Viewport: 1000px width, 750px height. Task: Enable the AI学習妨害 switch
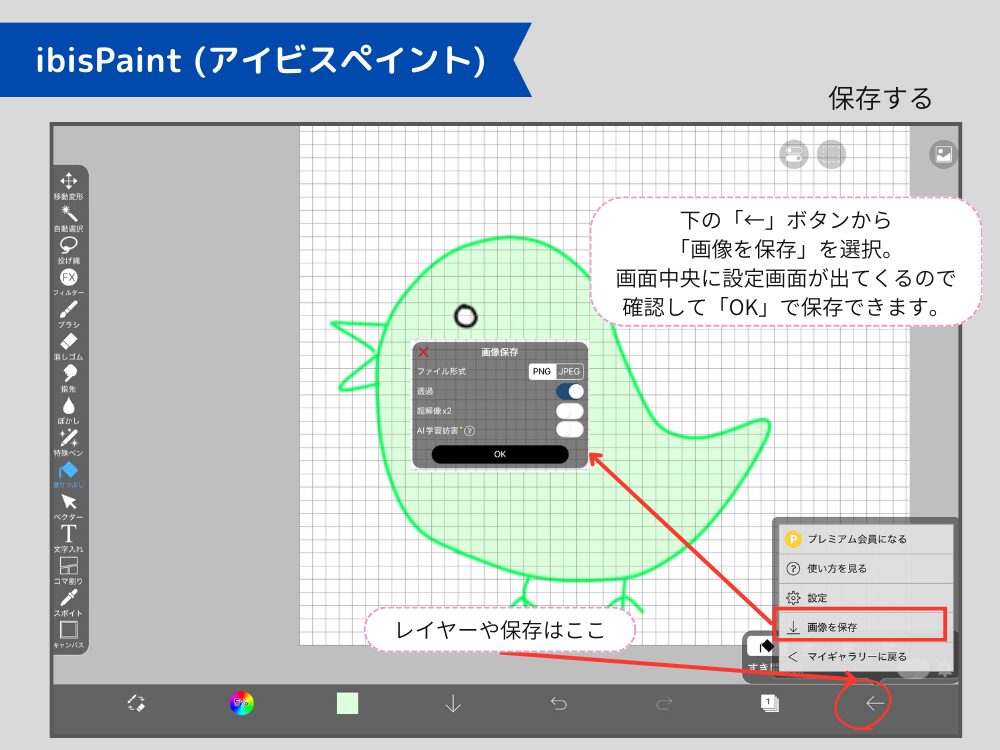coord(570,429)
